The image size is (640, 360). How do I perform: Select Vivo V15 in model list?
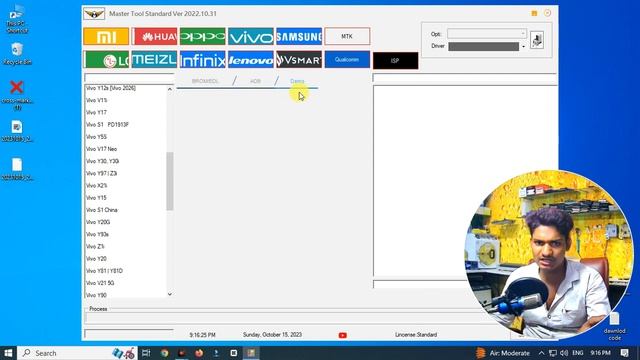point(97,100)
